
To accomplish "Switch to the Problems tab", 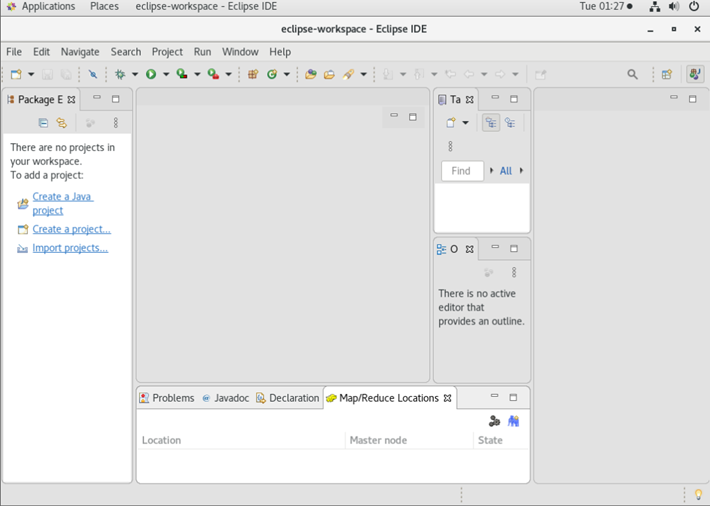I will pos(167,398).
